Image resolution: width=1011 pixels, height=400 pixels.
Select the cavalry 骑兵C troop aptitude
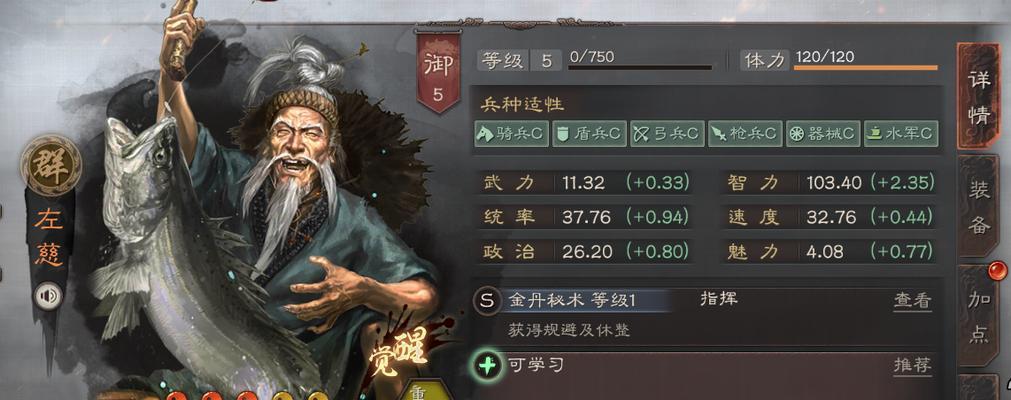coord(511,134)
